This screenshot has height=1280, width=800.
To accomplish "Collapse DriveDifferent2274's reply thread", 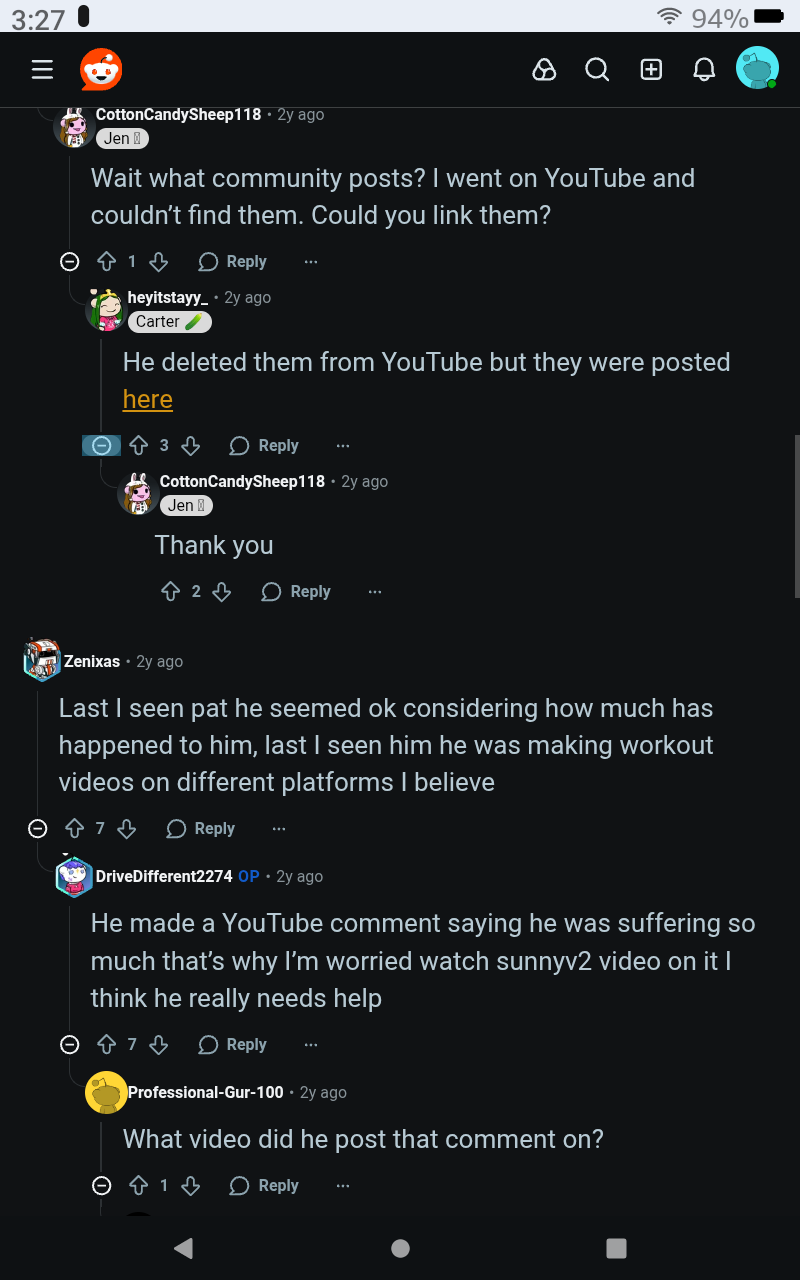I will point(70,1045).
